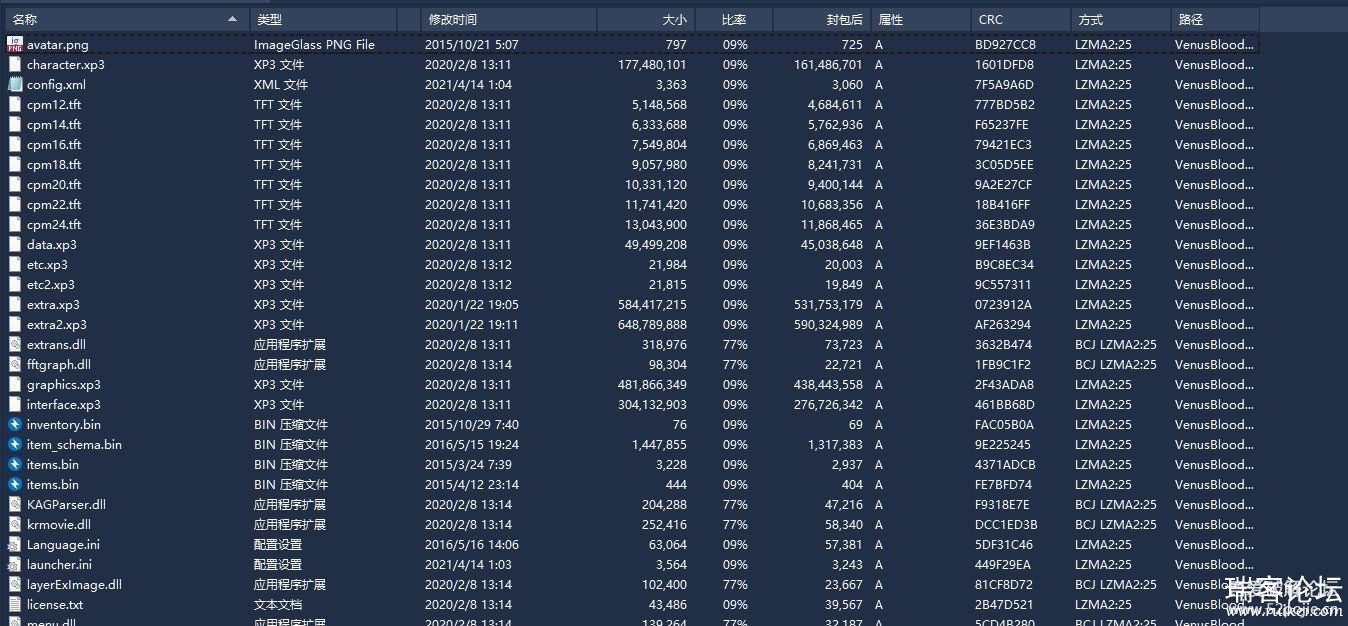Click the config.xml document icon
Image resolution: width=1348 pixels, height=626 pixels.
click(15, 84)
